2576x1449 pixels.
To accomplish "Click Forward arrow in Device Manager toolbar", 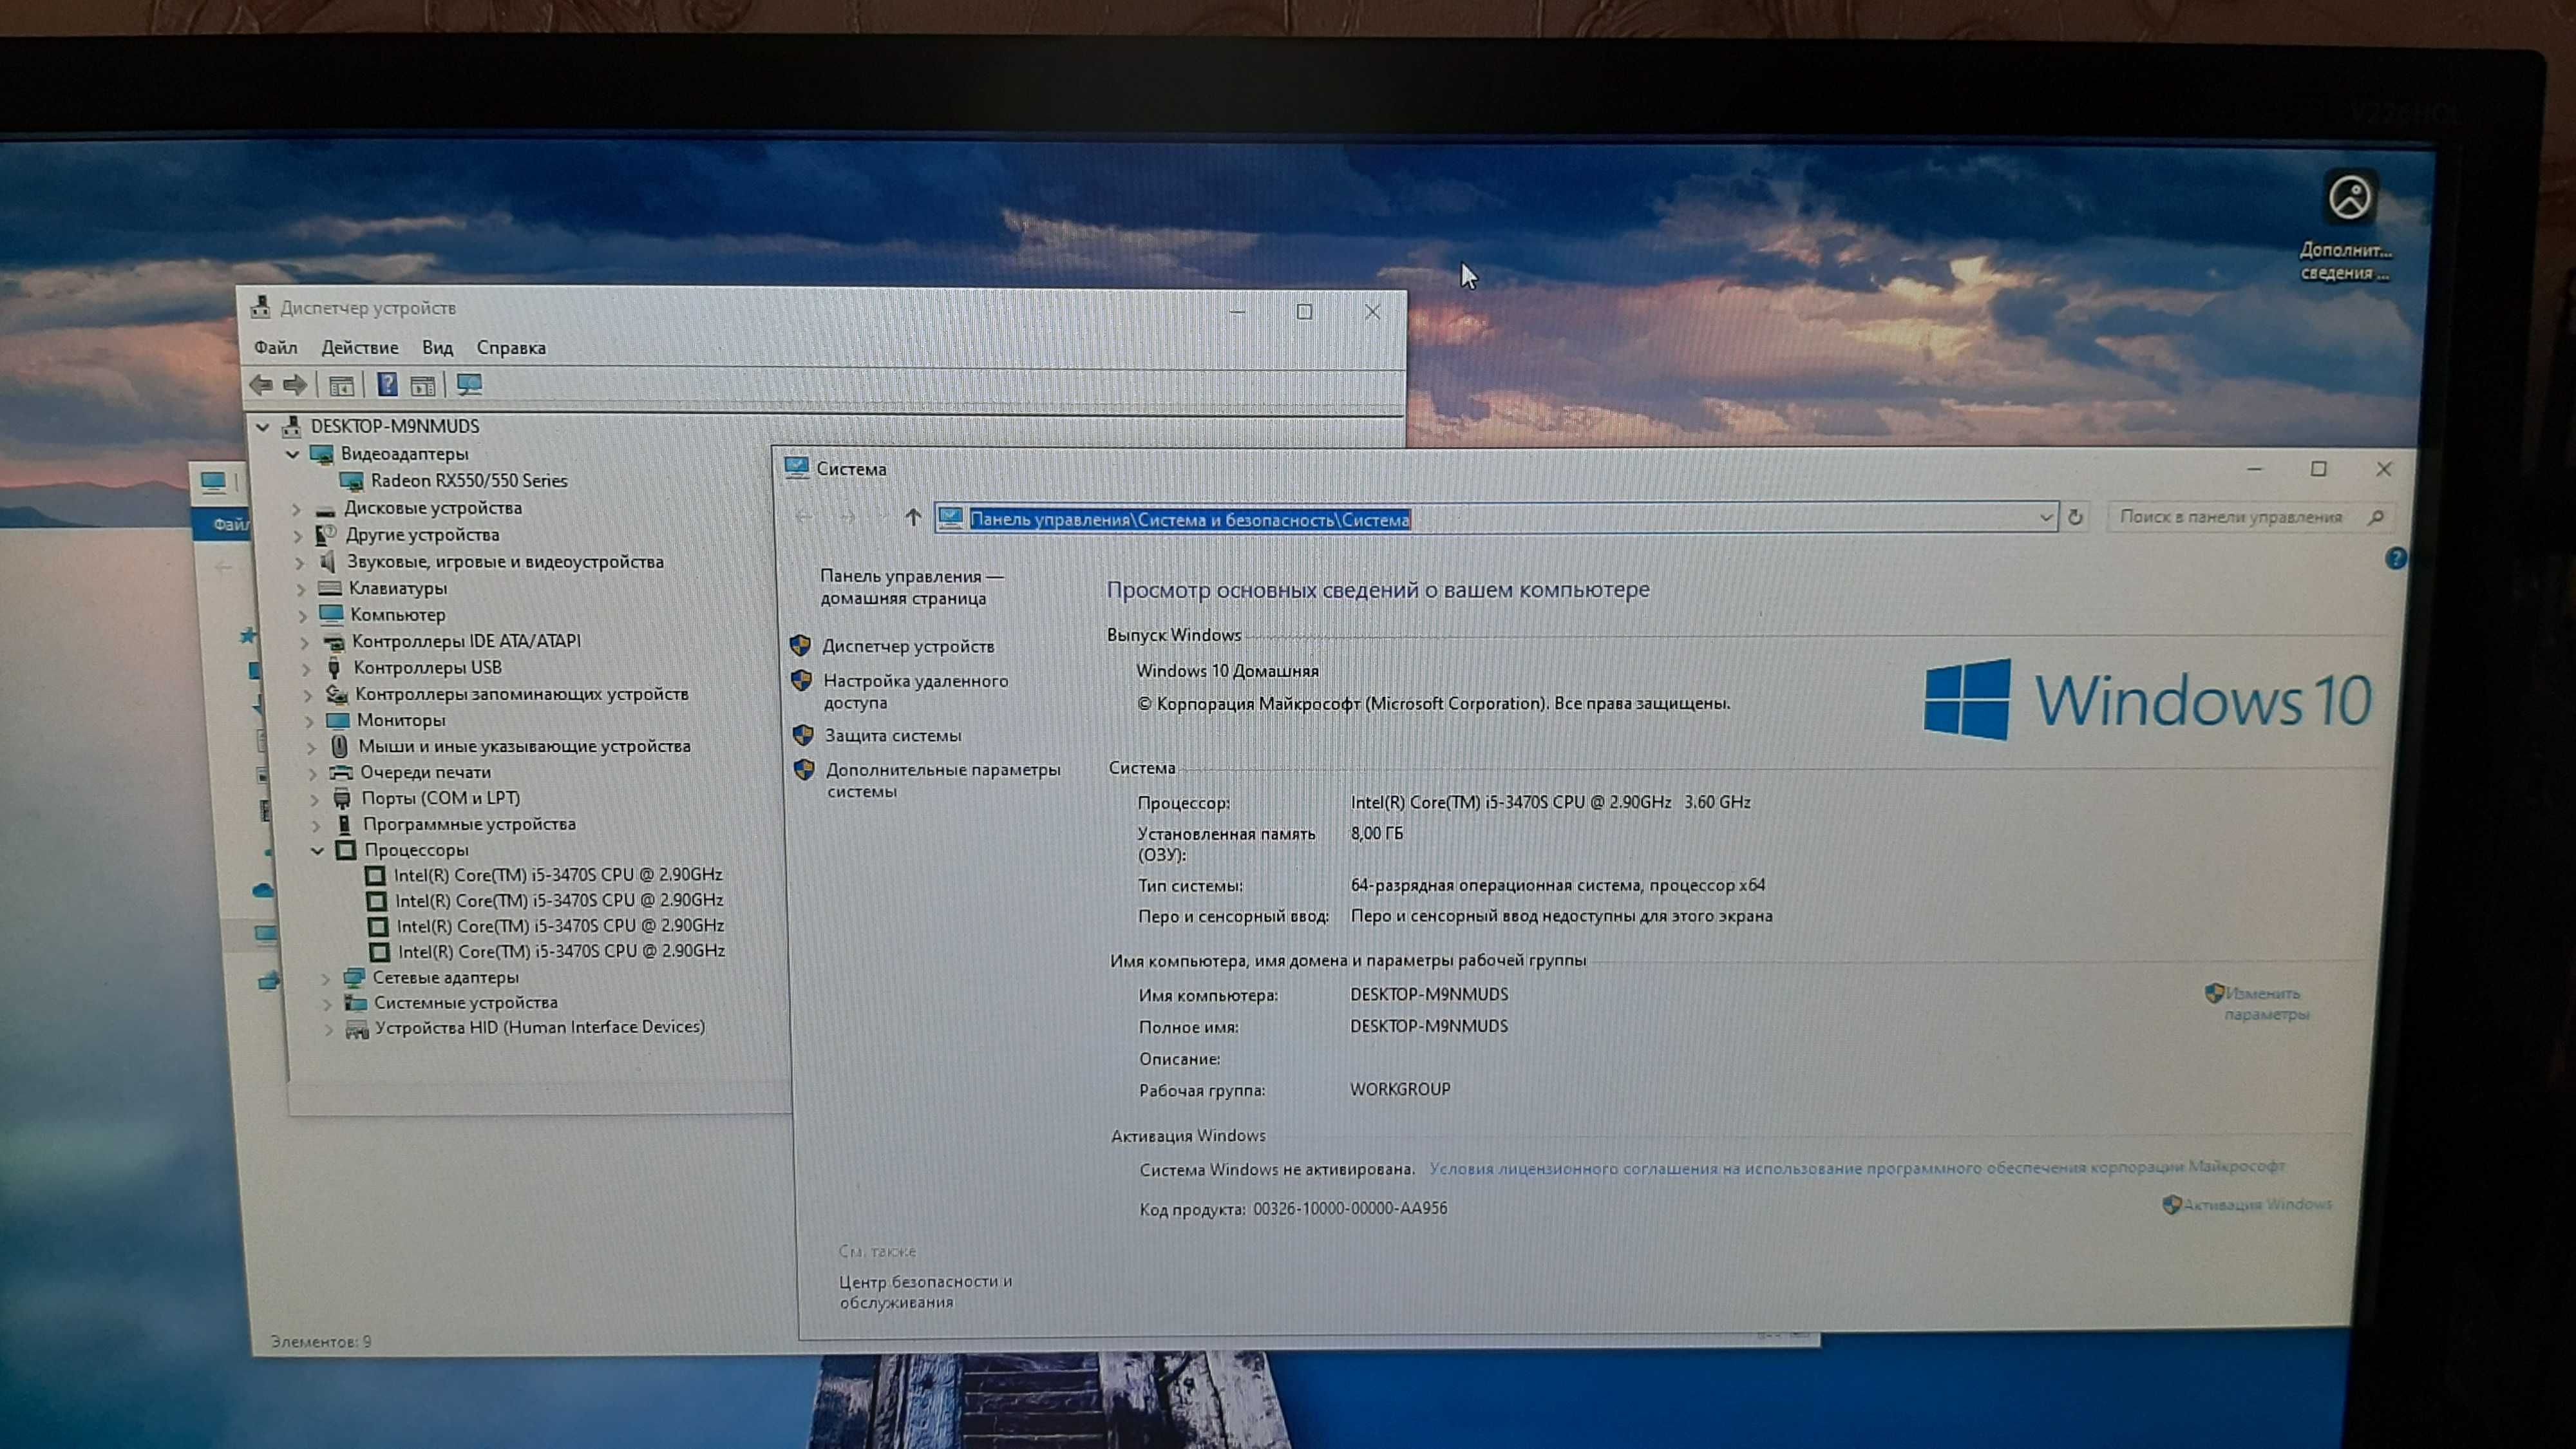I will pos(295,384).
